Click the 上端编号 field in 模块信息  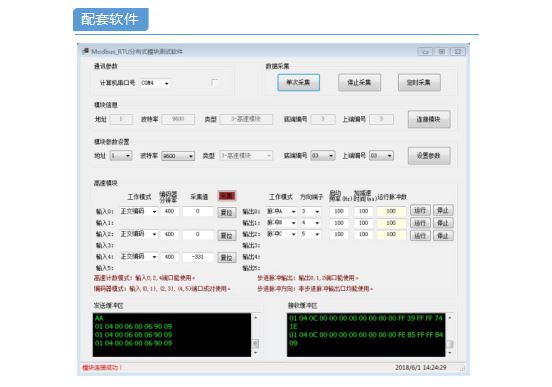click(x=381, y=119)
